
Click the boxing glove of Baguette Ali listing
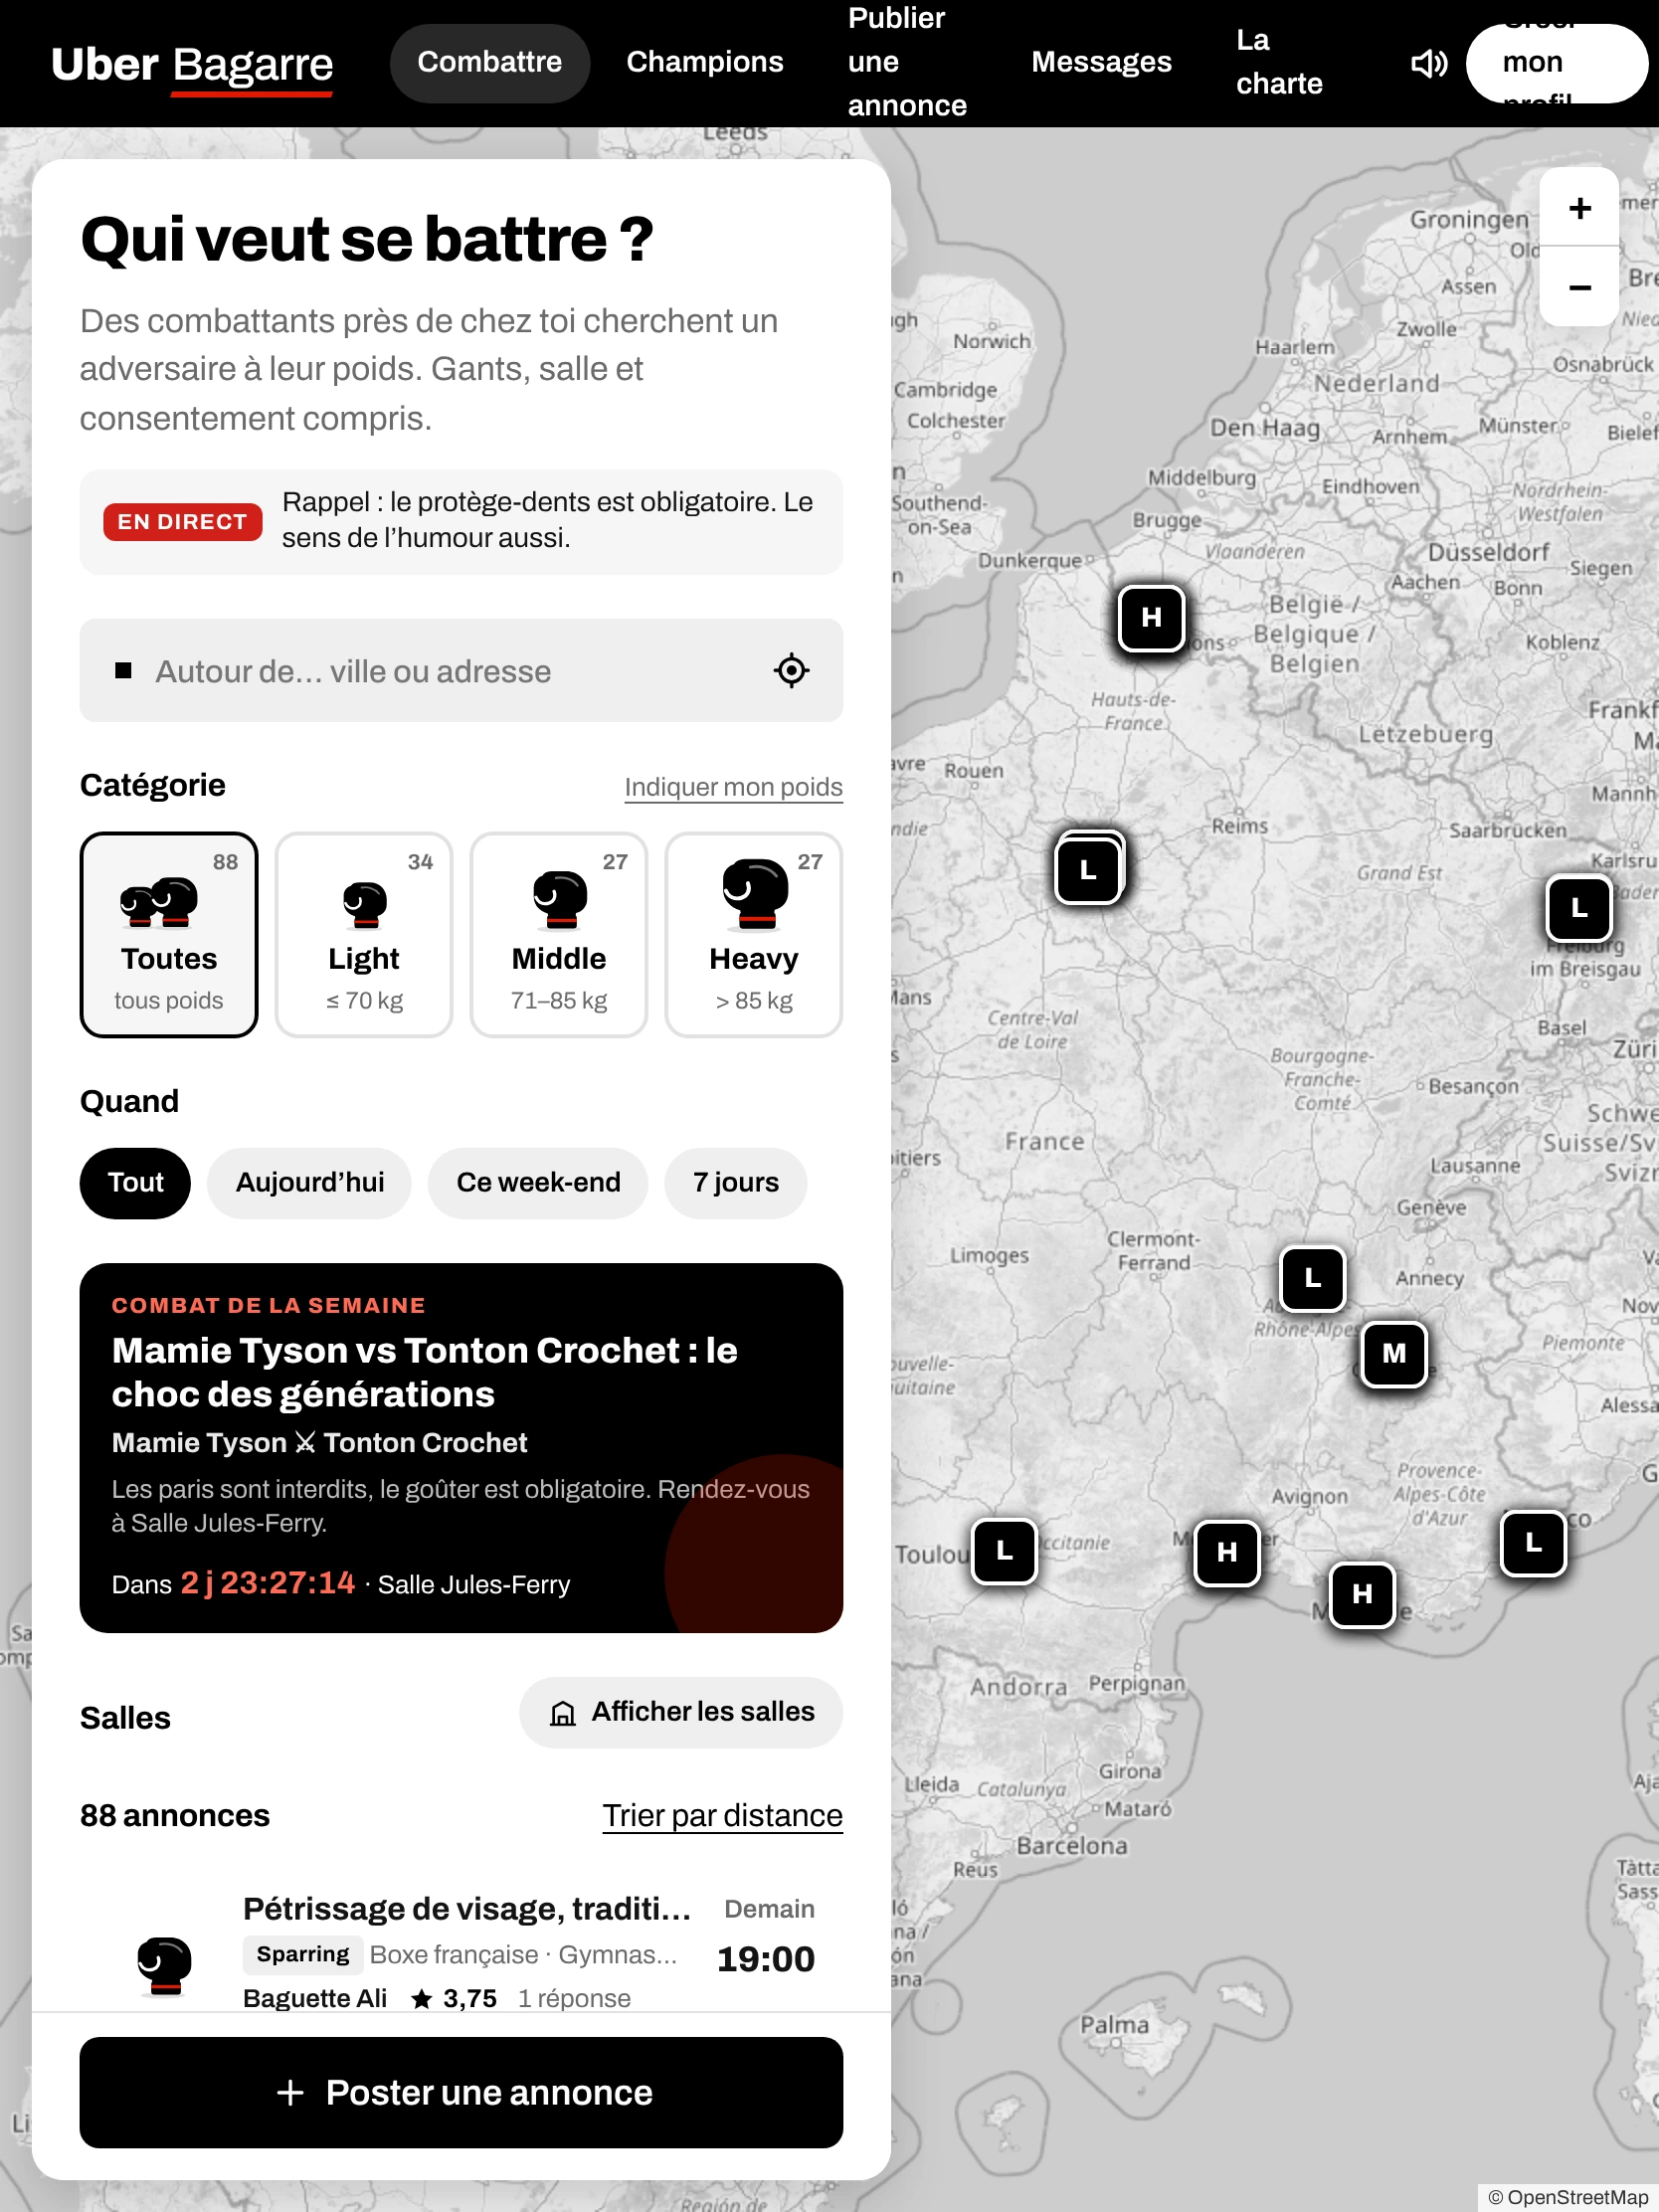click(164, 1965)
